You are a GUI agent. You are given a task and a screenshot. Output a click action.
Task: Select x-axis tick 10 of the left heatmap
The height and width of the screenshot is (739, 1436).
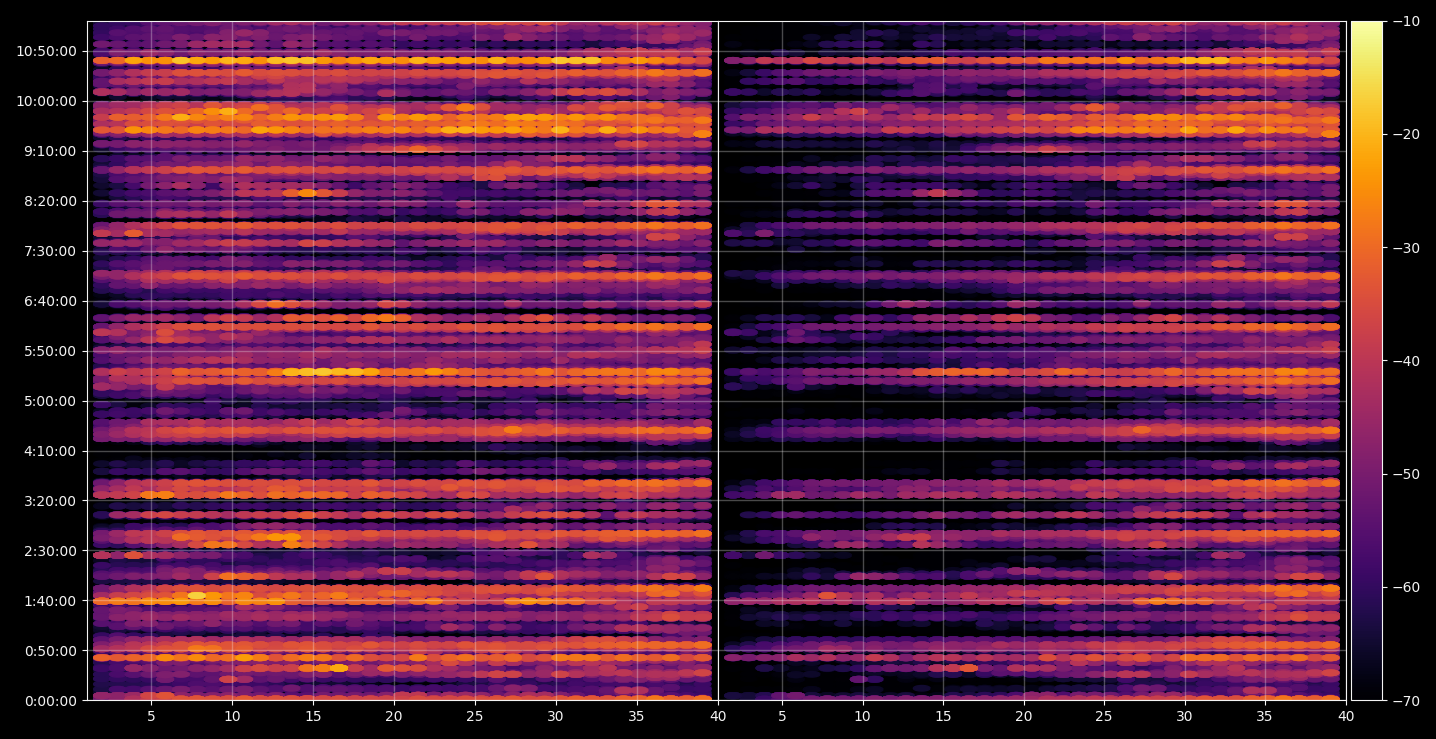[x=232, y=717]
